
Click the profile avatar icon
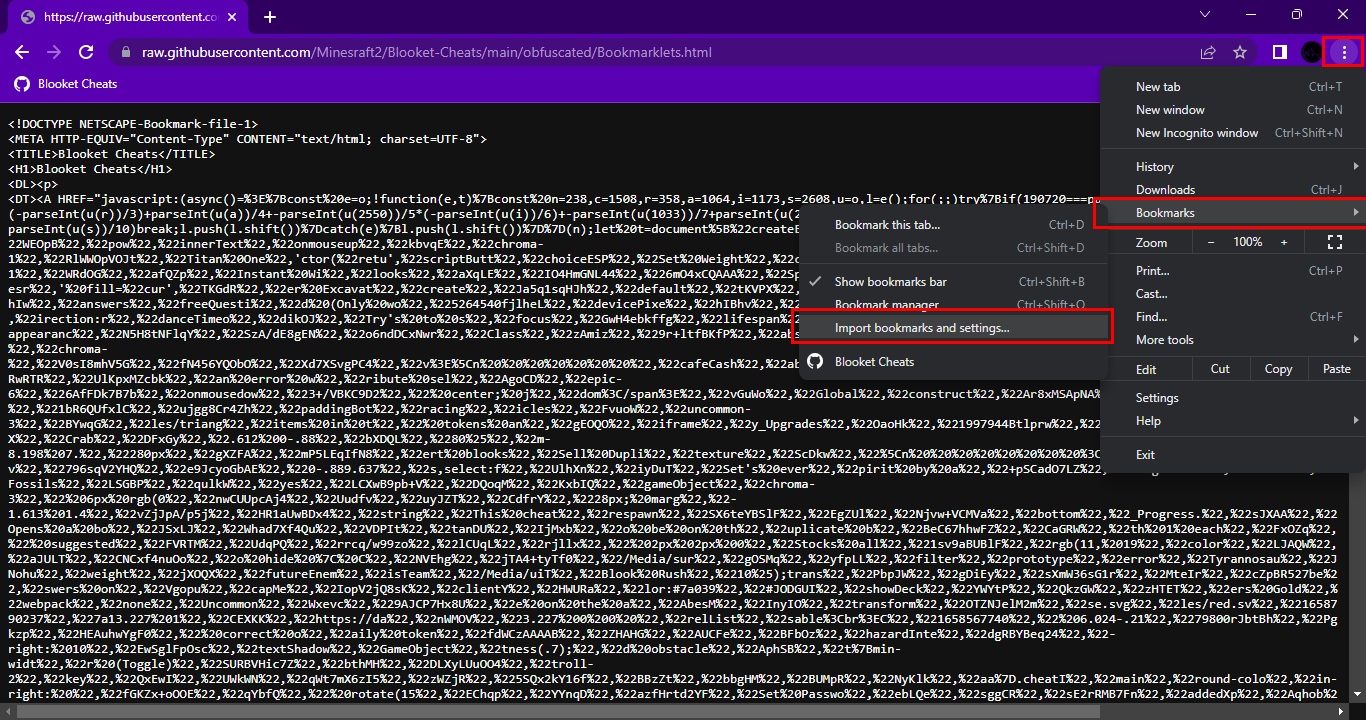tap(1311, 52)
